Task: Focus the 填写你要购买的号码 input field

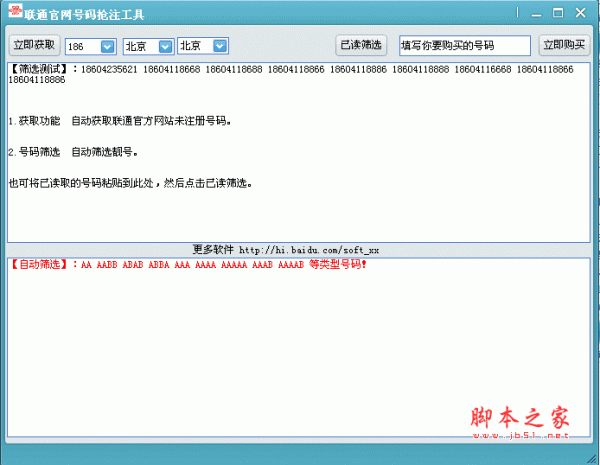Action: tap(465, 46)
